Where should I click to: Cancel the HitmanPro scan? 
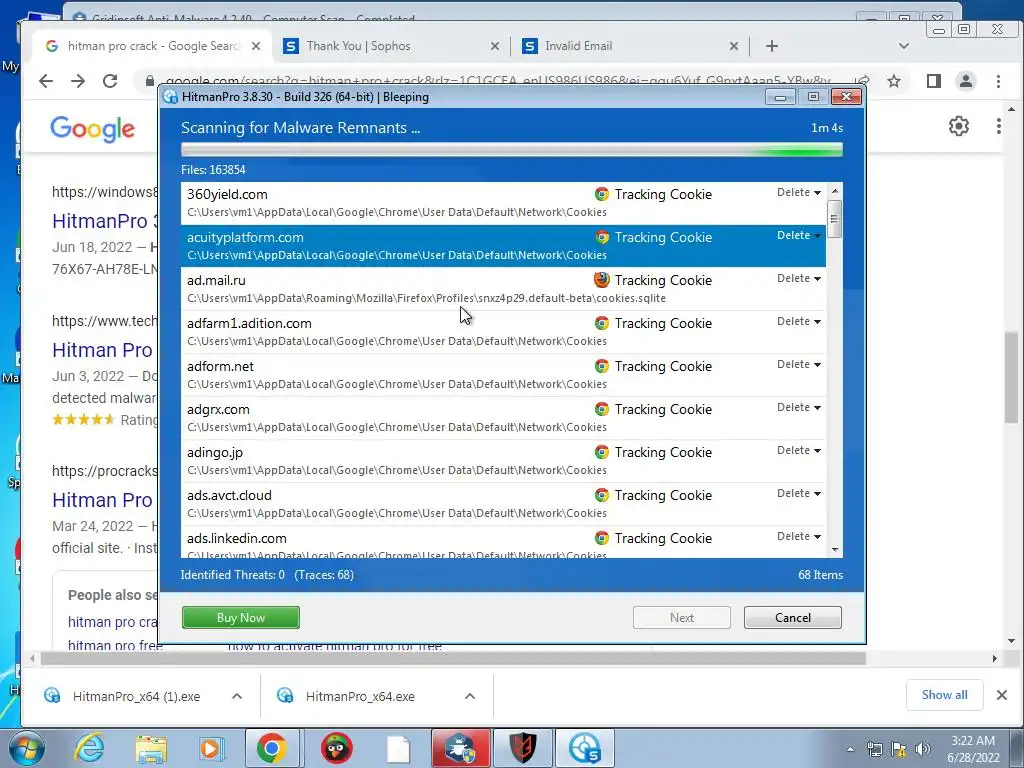(793, 618)
